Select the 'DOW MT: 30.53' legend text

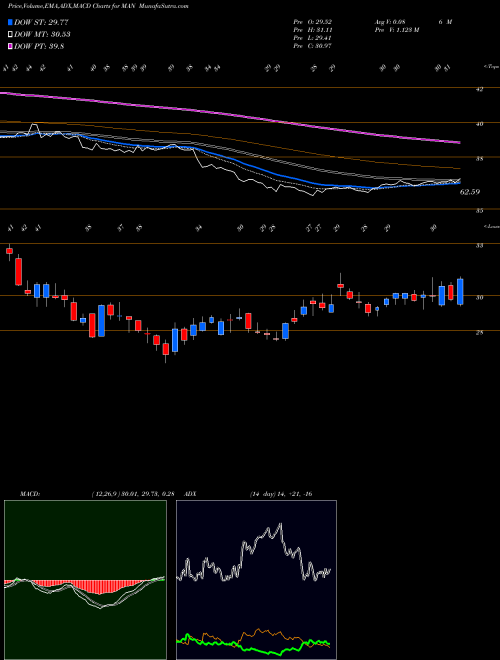pyautogui.click(x=42, y=35)
